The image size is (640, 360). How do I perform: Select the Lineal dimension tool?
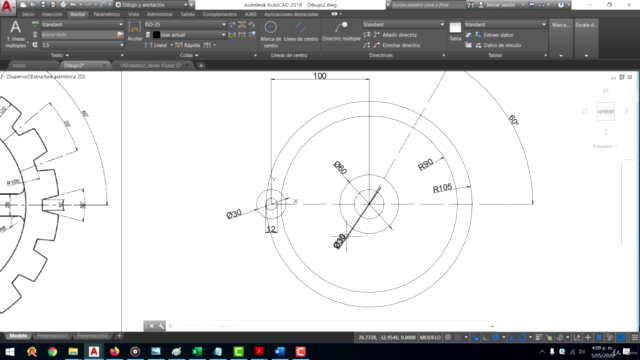[x=156, y=45]
